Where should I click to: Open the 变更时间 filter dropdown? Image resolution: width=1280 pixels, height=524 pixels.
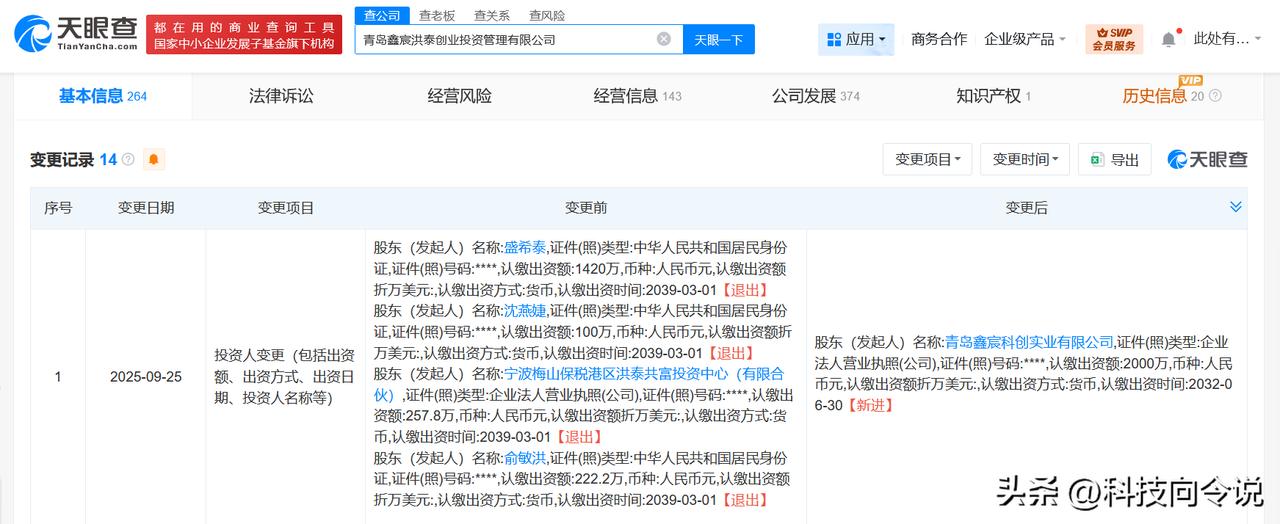1025,159
